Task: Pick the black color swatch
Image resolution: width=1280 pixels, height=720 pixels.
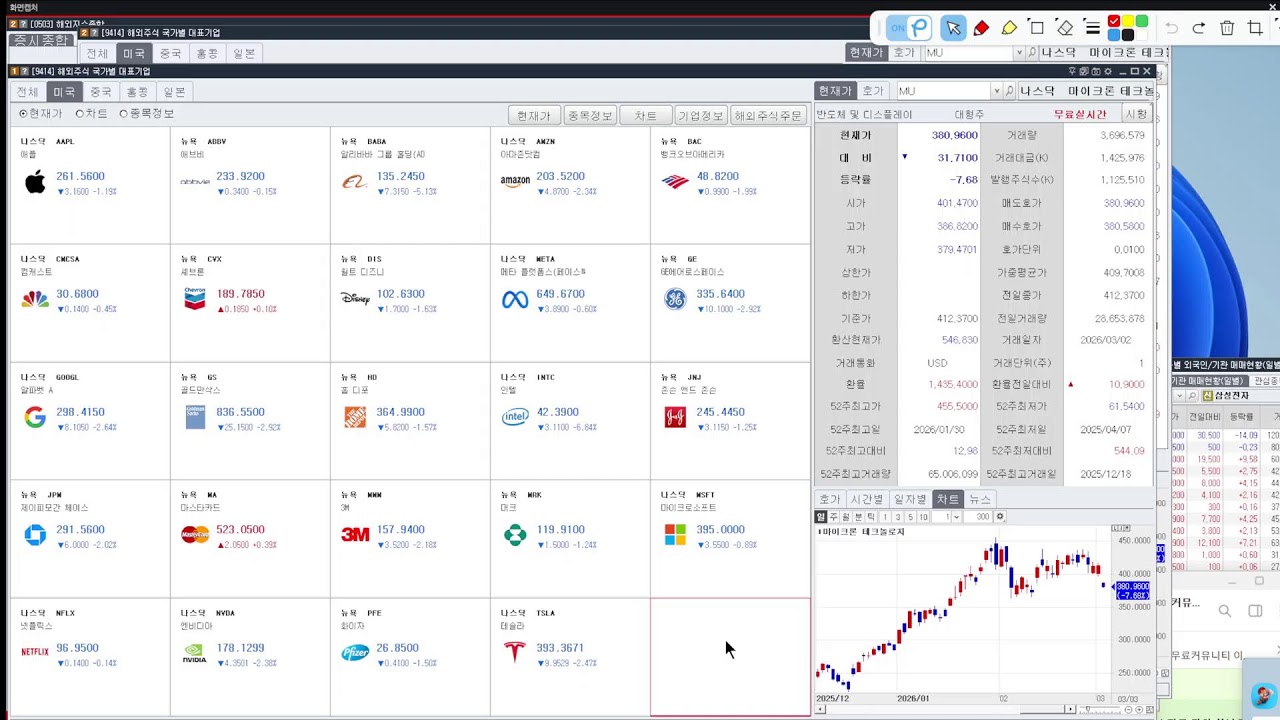Action: (x=1128, y=35)
